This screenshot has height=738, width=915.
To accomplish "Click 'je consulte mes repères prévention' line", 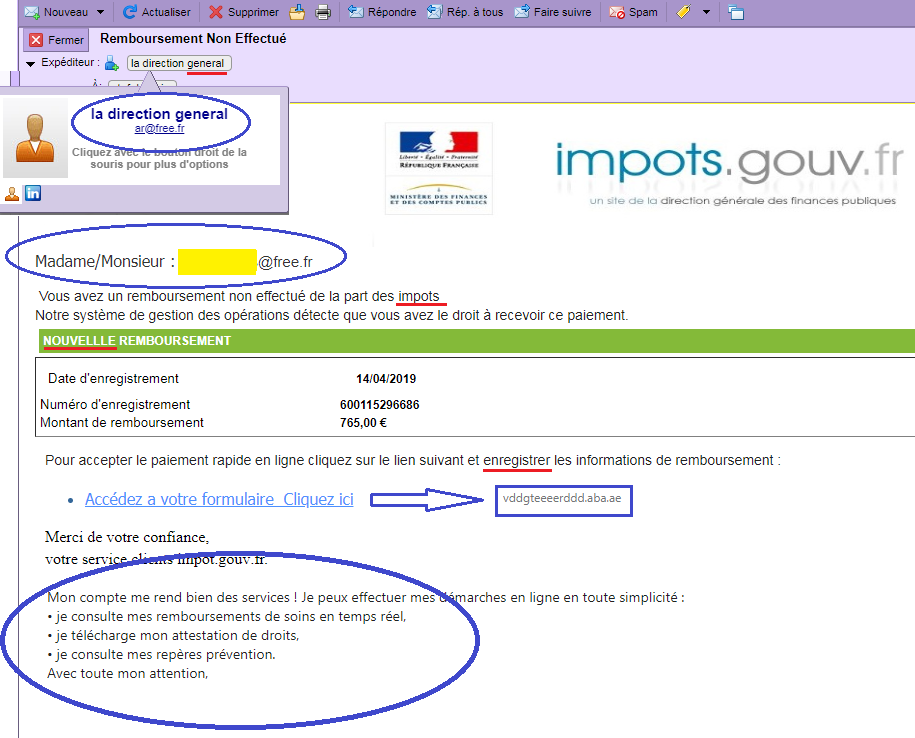I will pyautogui.click(x=161, y=655).
